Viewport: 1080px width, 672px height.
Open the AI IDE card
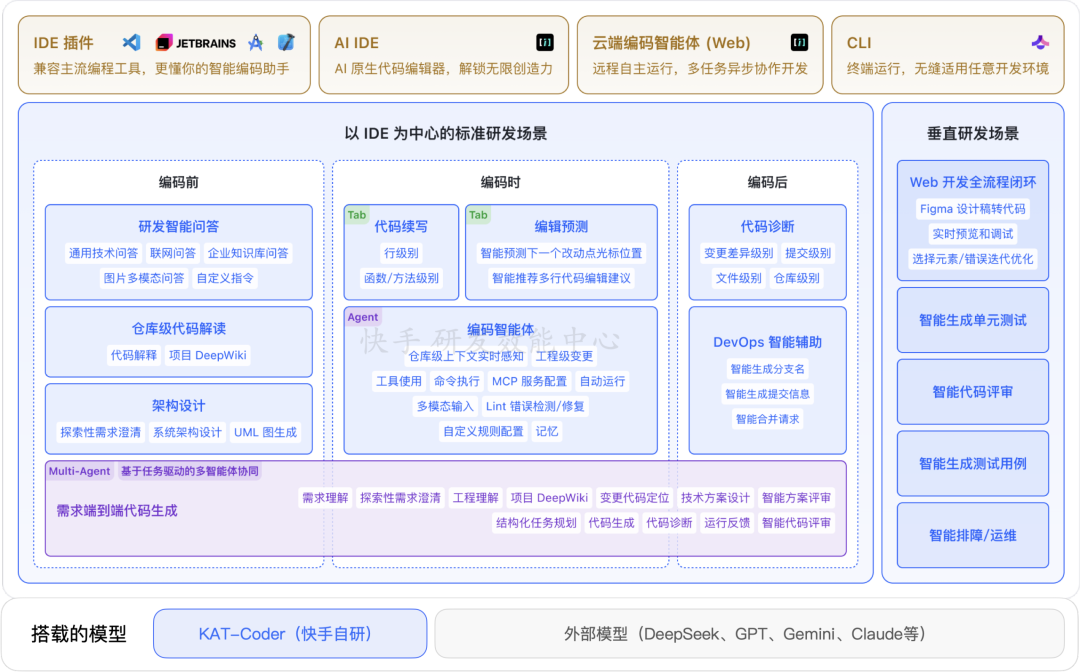point(444,55)
